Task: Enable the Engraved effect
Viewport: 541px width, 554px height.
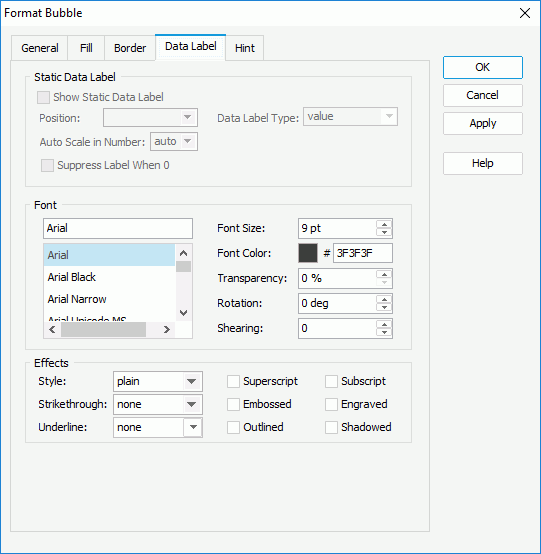Action: 331,405
